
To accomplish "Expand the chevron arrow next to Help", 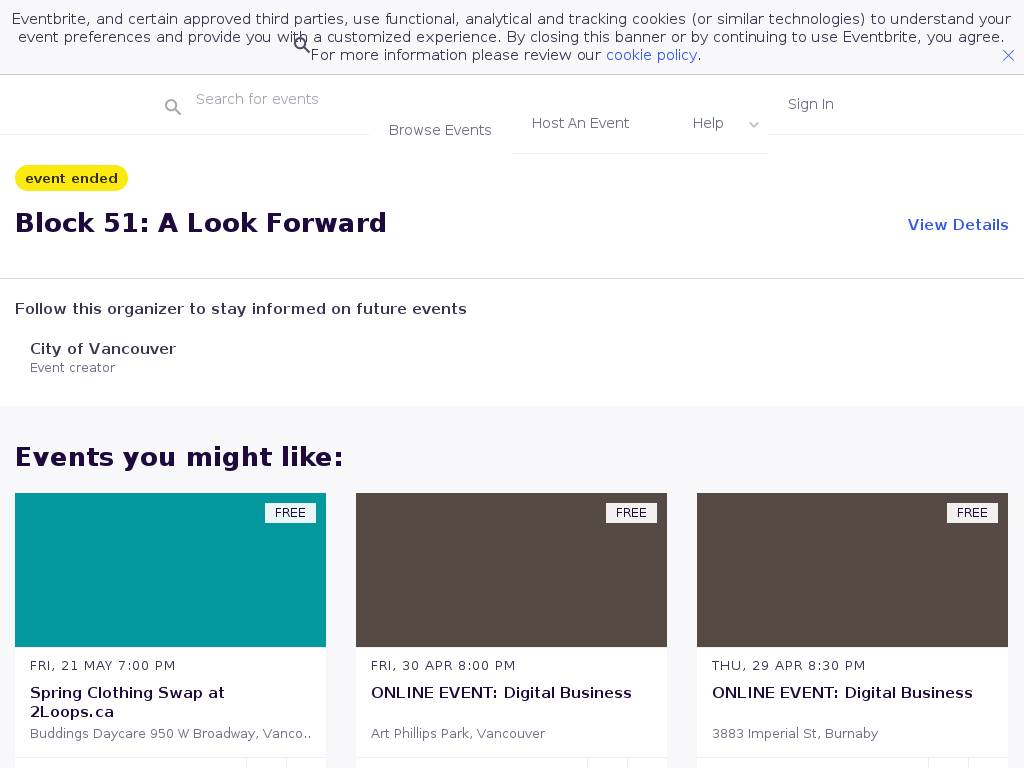I will pyautogui.click(x=754, y=125).
